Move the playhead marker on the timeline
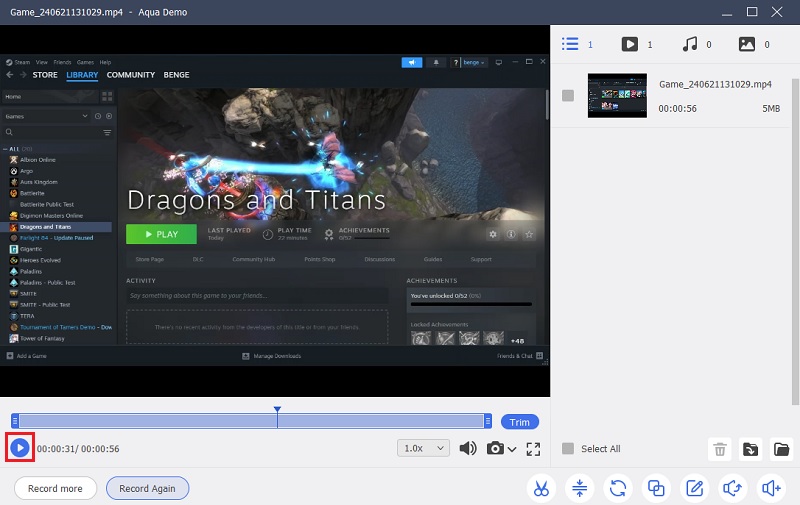 point(277,410)
